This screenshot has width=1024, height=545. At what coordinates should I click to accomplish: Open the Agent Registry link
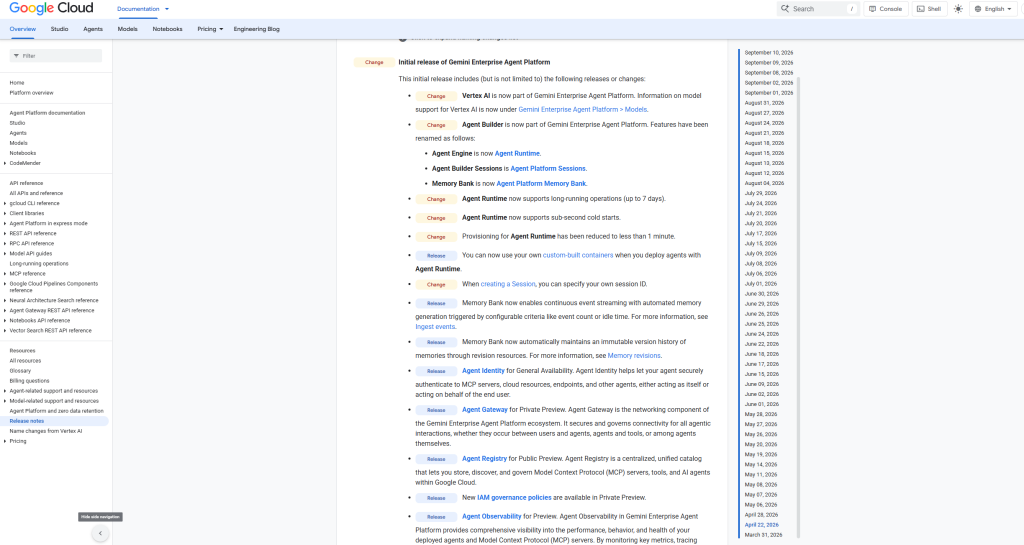coord(484,459)
